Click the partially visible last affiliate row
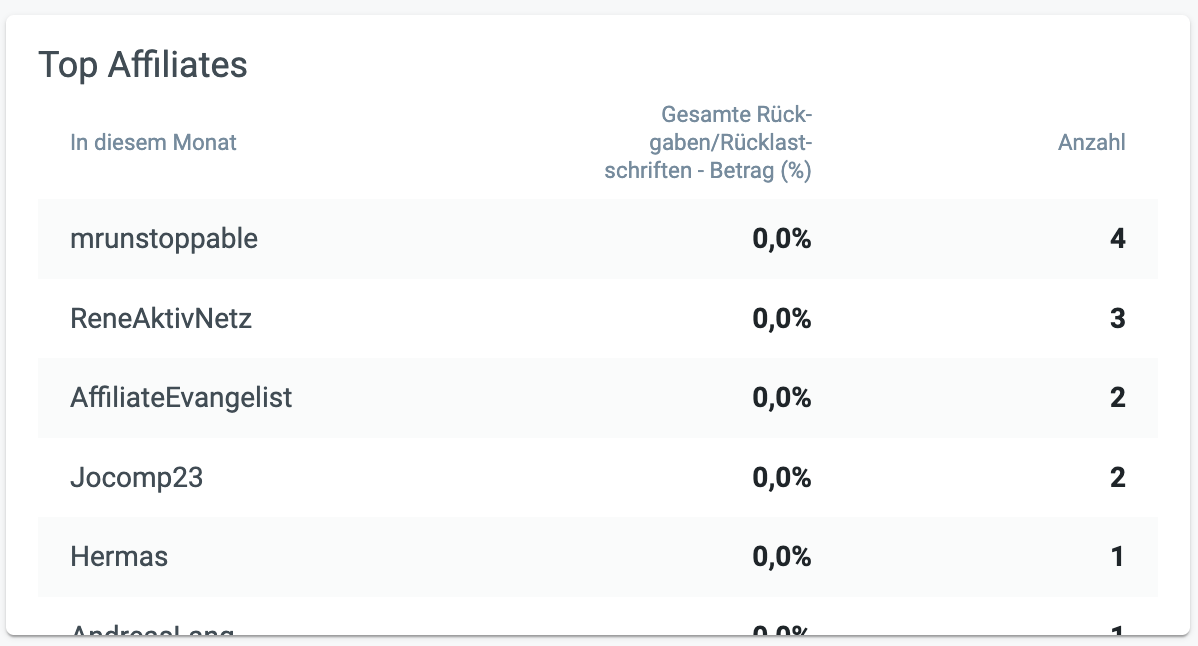 (x=152, y=628)
